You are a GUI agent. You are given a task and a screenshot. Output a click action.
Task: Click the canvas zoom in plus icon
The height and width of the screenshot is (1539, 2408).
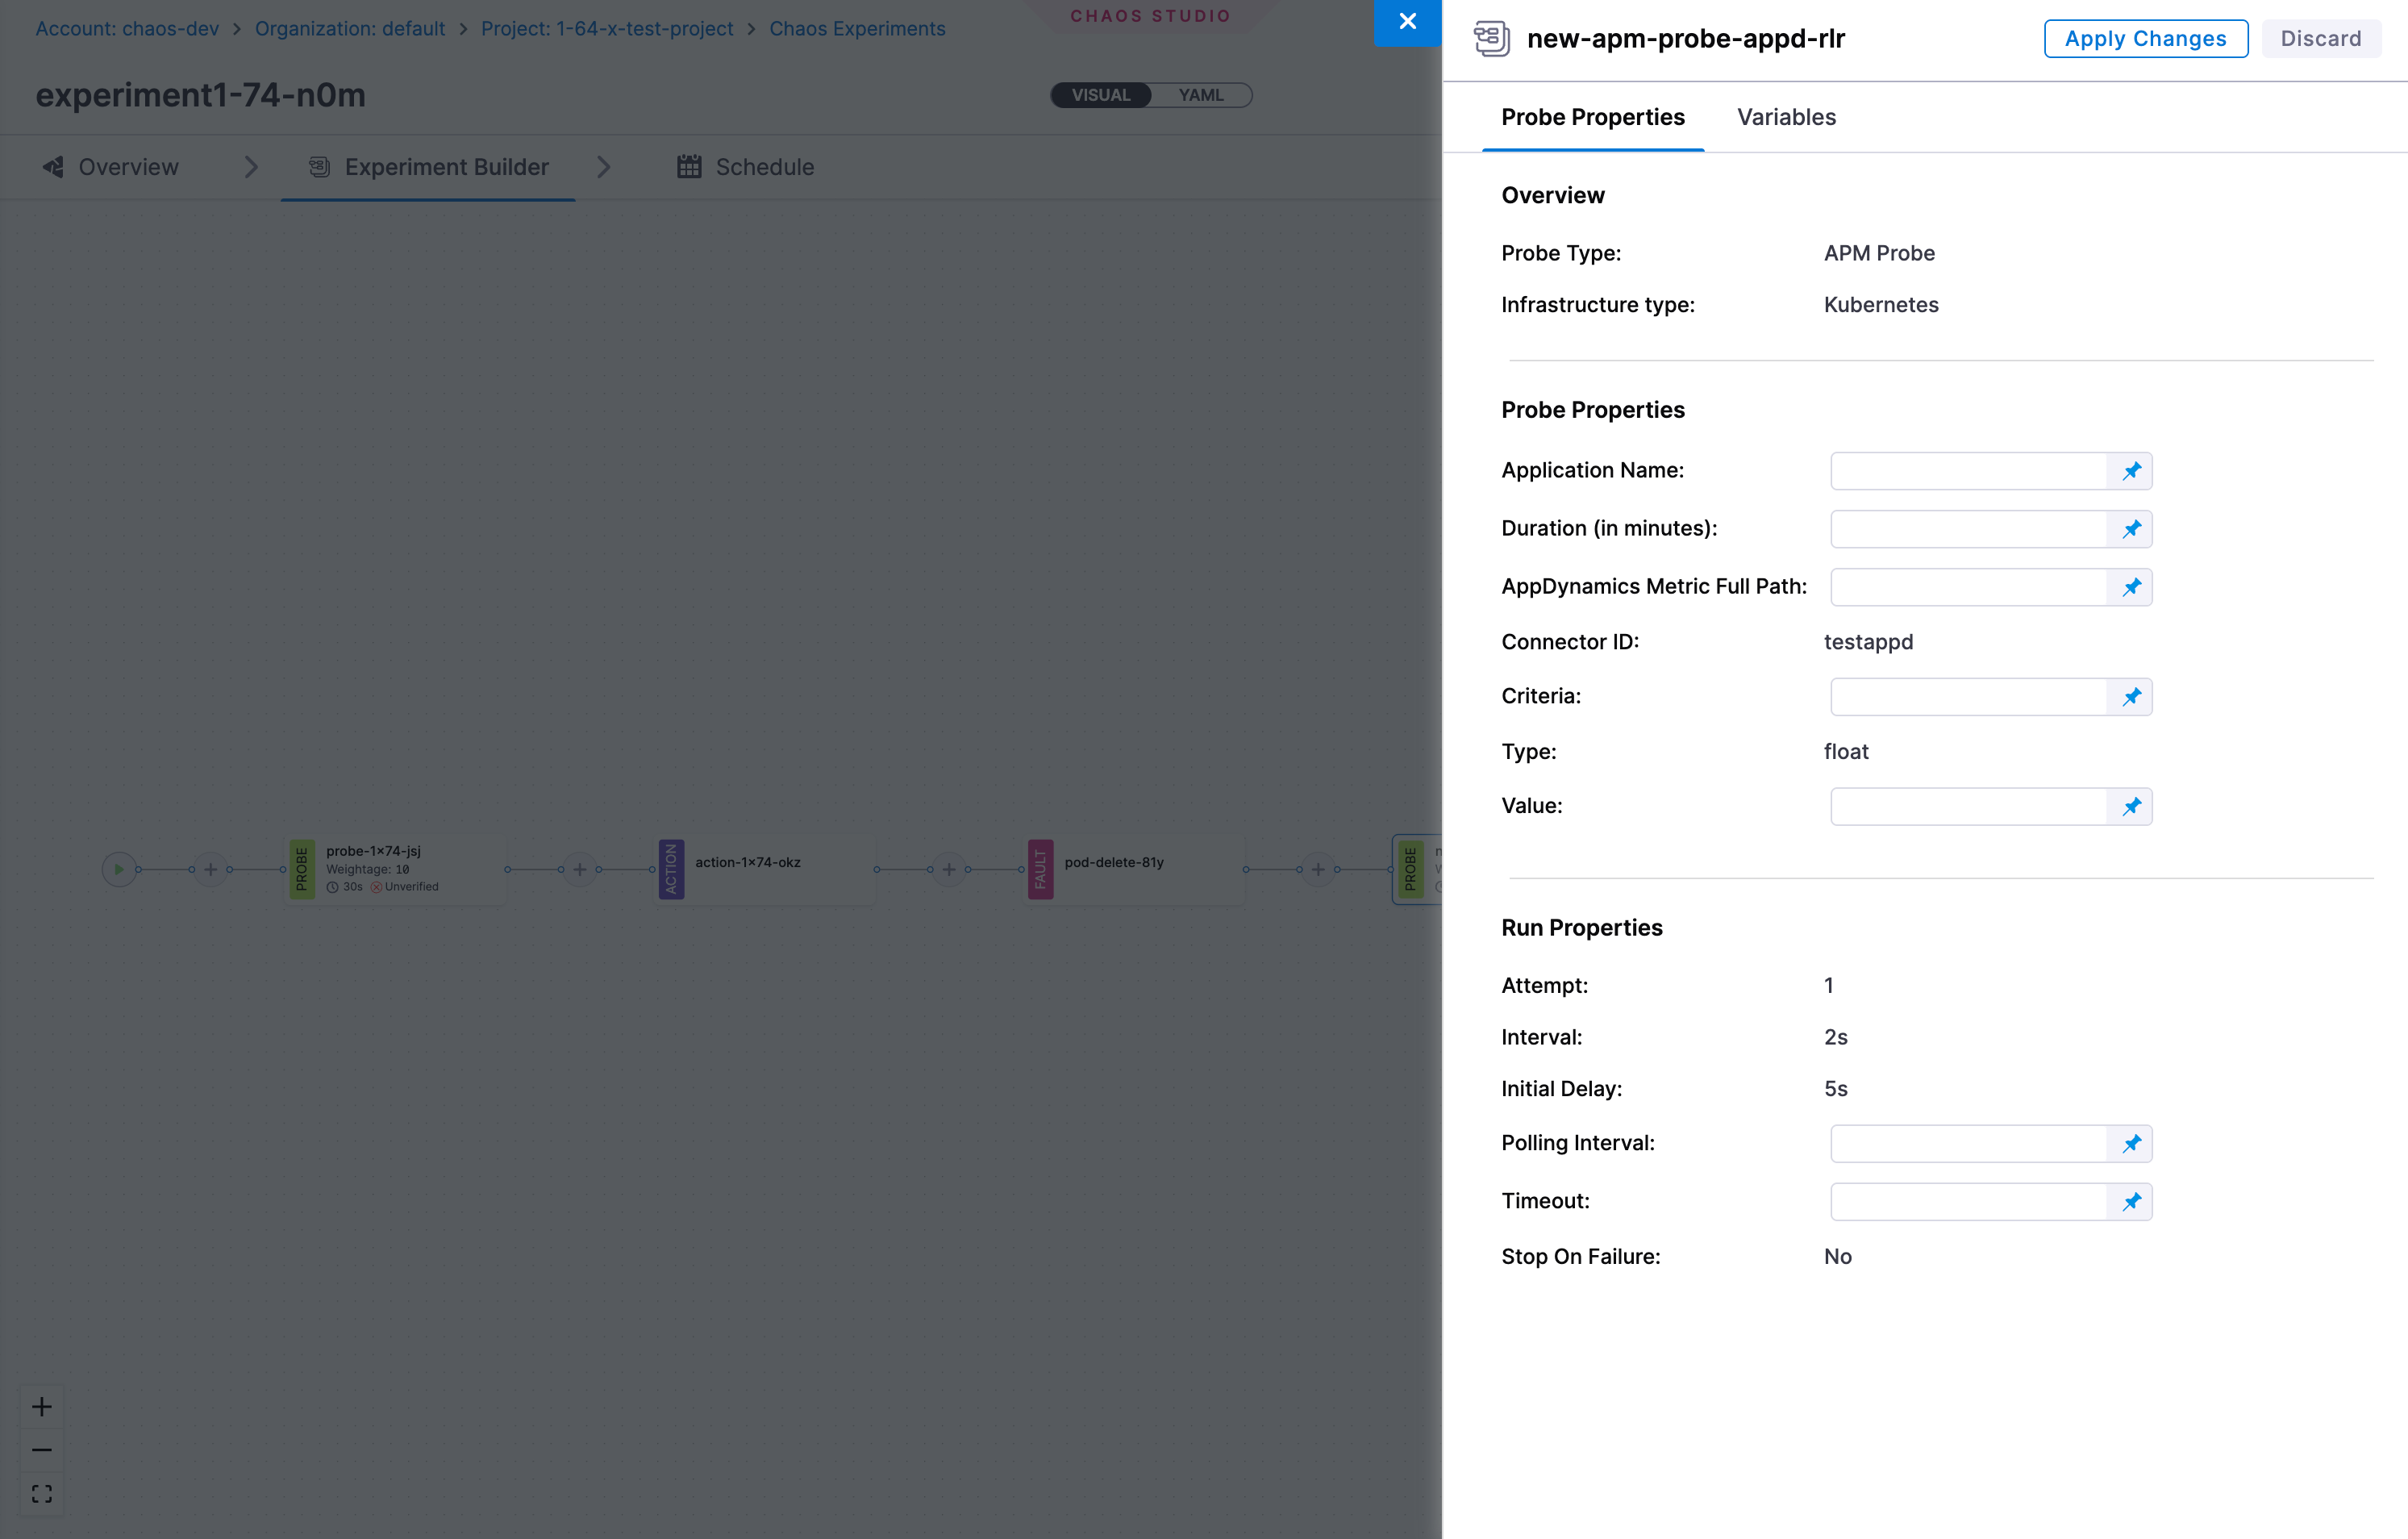coord(42,1407)
